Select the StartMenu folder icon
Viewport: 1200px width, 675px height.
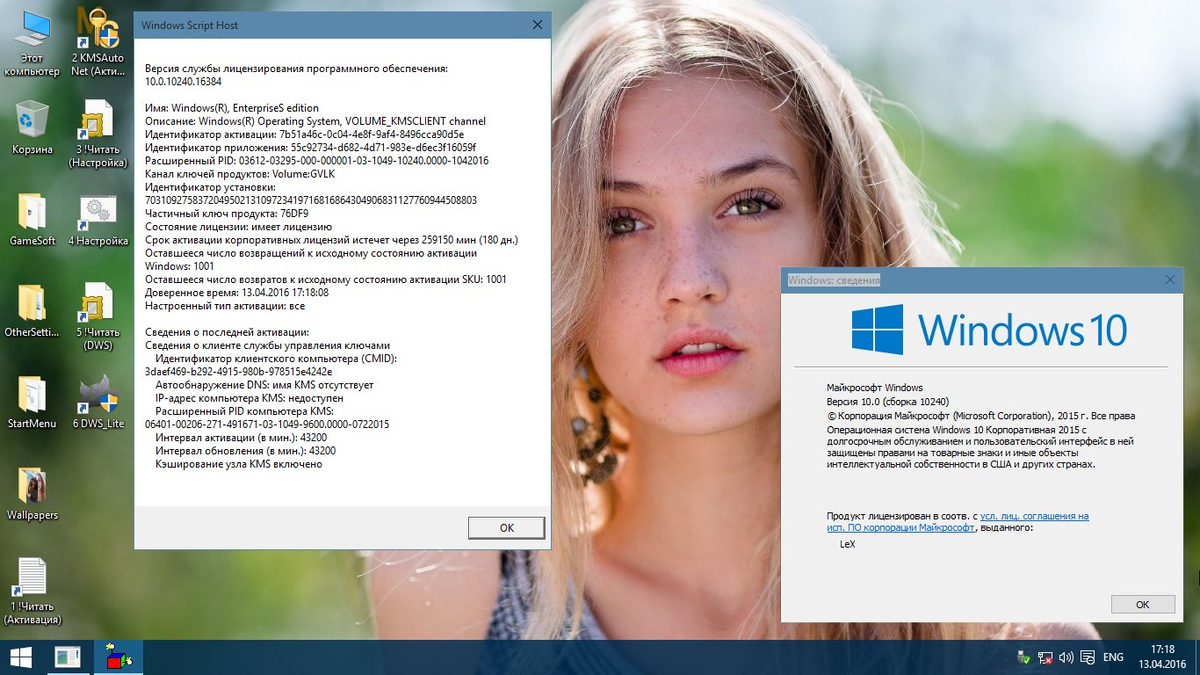(x=32, y=402)
